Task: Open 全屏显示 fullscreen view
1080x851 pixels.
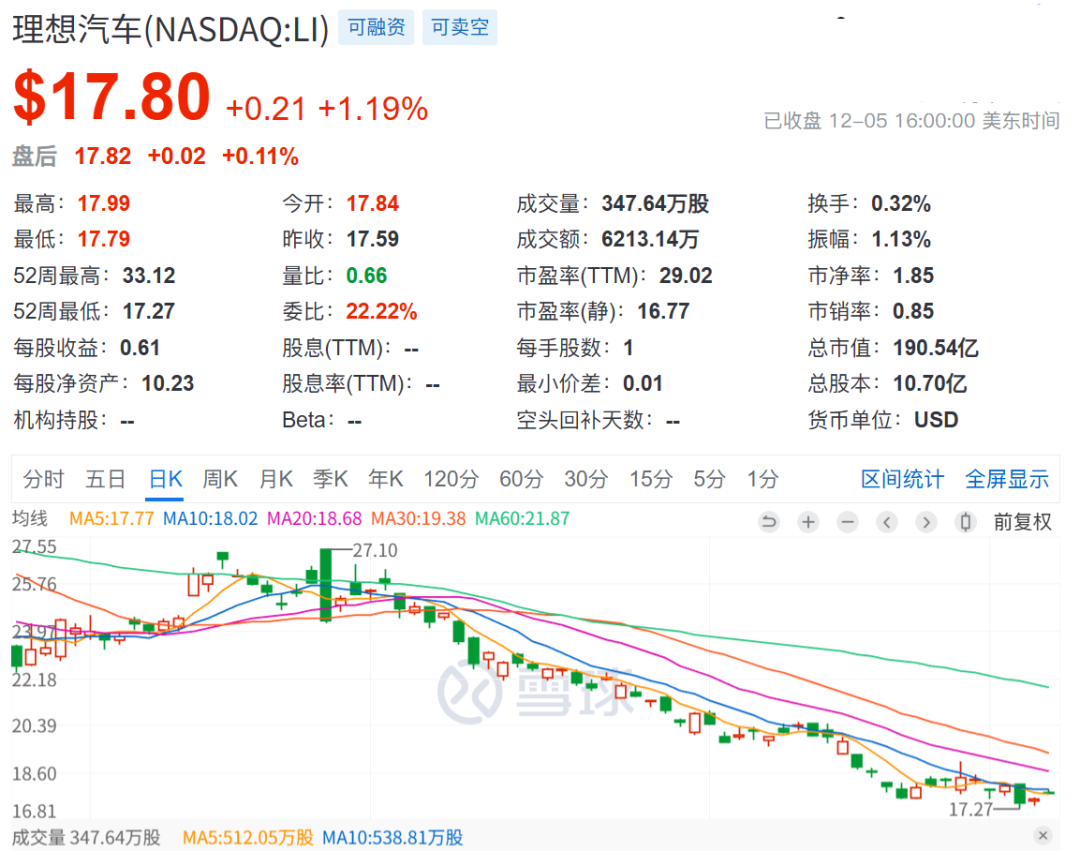Action: coord(1007,479)
